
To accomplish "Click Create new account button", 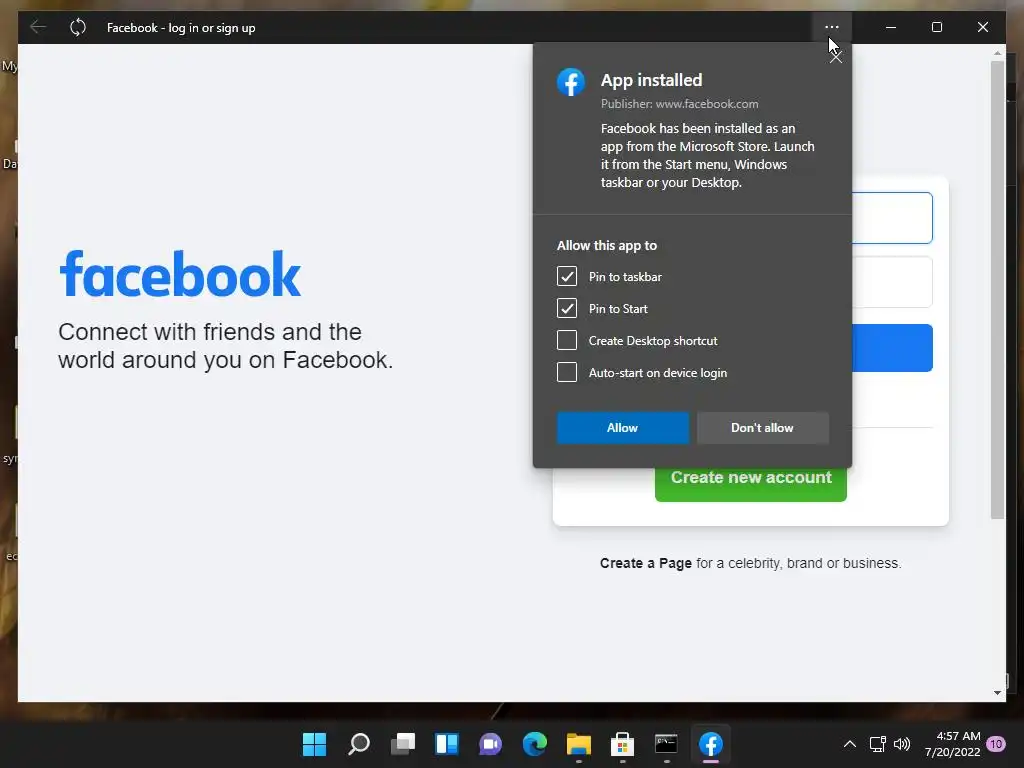I will click(x=751, y=485).
